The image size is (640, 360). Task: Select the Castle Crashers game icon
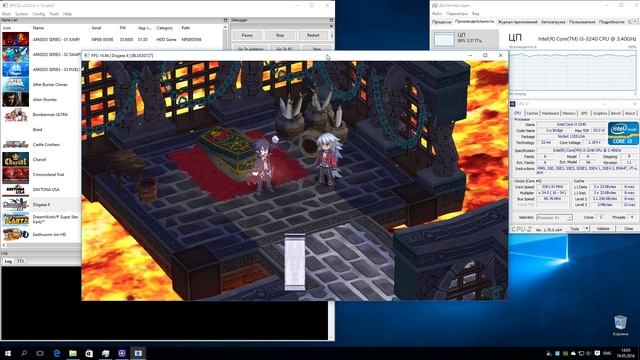point(16,144)
